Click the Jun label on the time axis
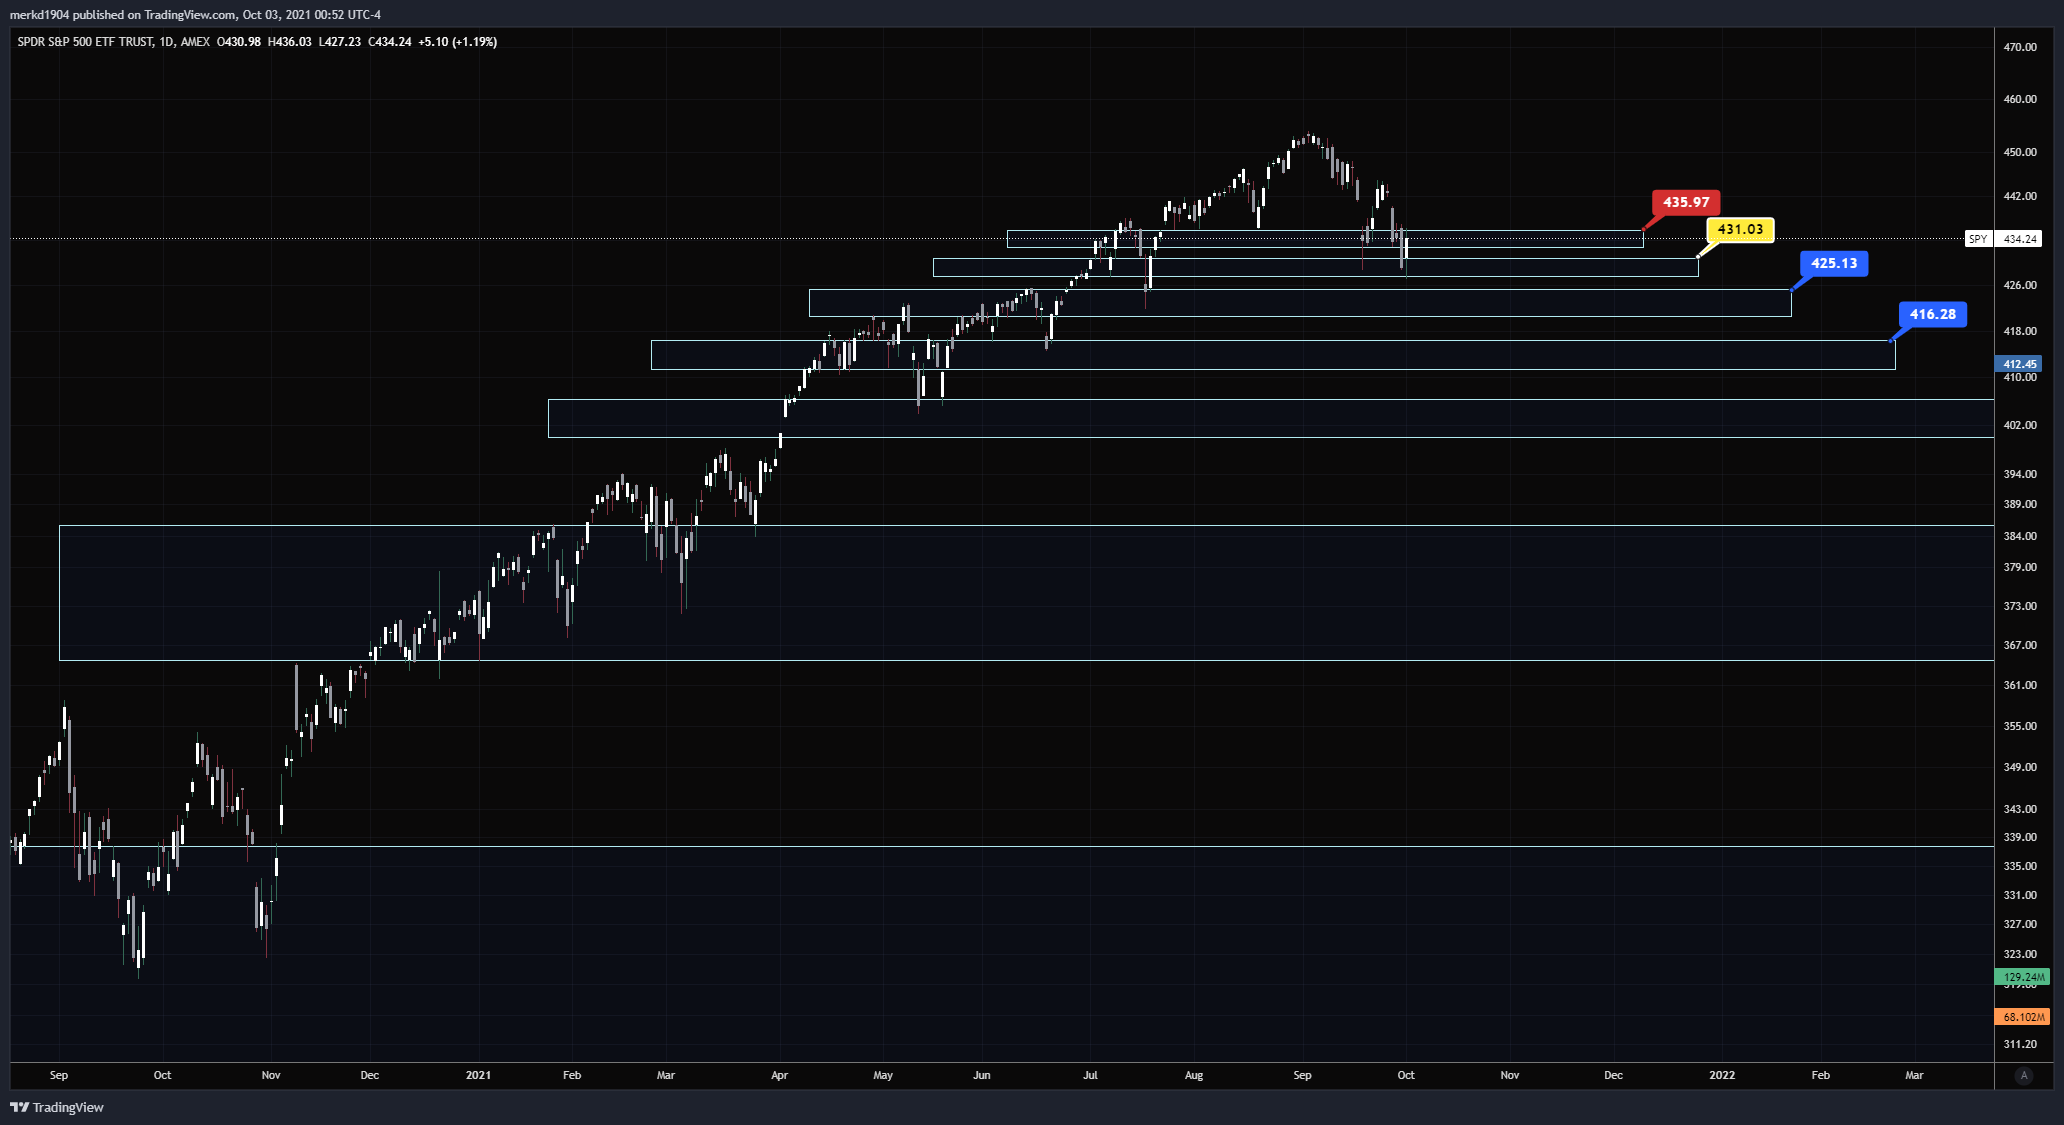2064x1125 pixels. 982,1075
